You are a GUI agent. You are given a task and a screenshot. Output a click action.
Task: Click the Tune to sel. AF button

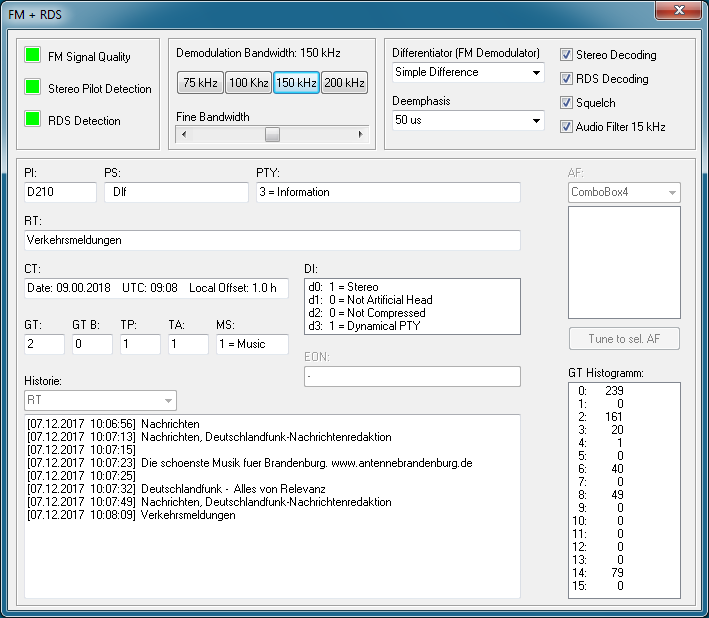click(x=624, y=339)
